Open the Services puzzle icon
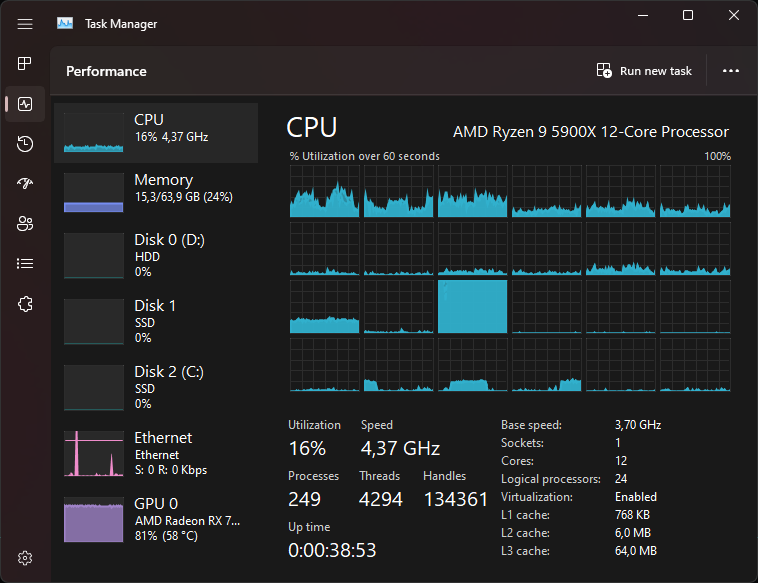This screenshot has height=583, width=758. (25, 304)
